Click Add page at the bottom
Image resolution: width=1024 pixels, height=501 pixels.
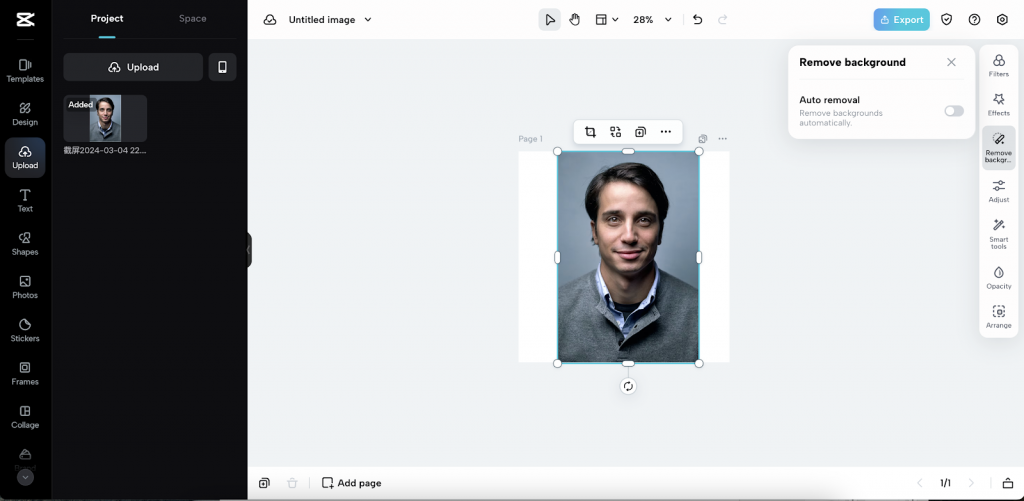[351, 483]
